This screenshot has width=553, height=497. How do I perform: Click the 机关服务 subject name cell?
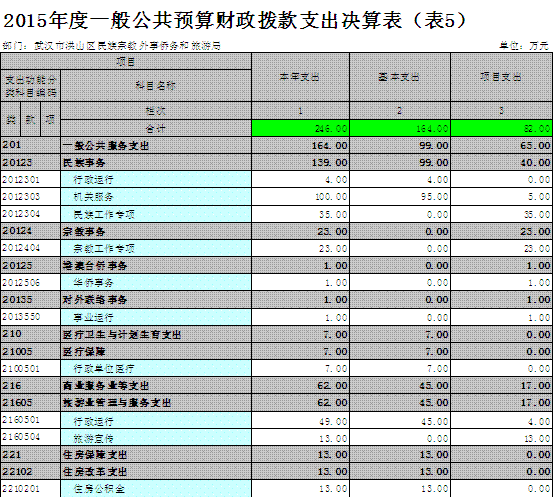pyautogui.click(x=156, y=197)
